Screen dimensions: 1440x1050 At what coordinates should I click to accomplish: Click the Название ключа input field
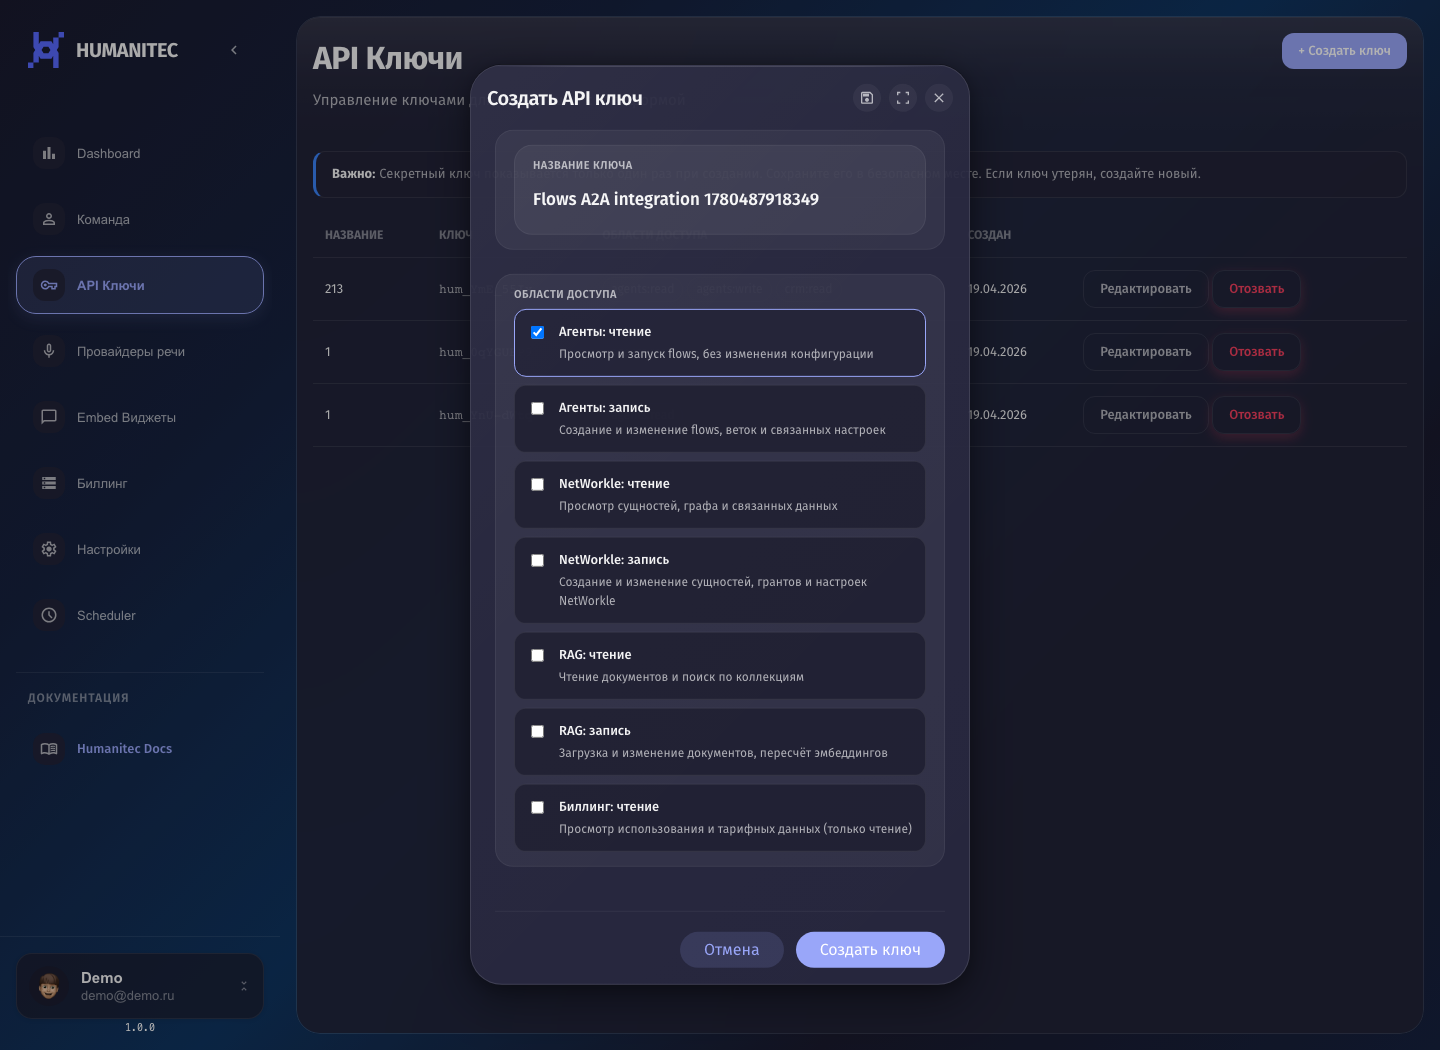(720, 190)
